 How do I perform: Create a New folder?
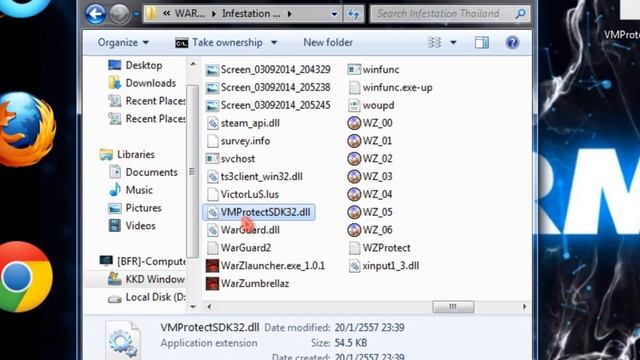click(x=328, y=42)
